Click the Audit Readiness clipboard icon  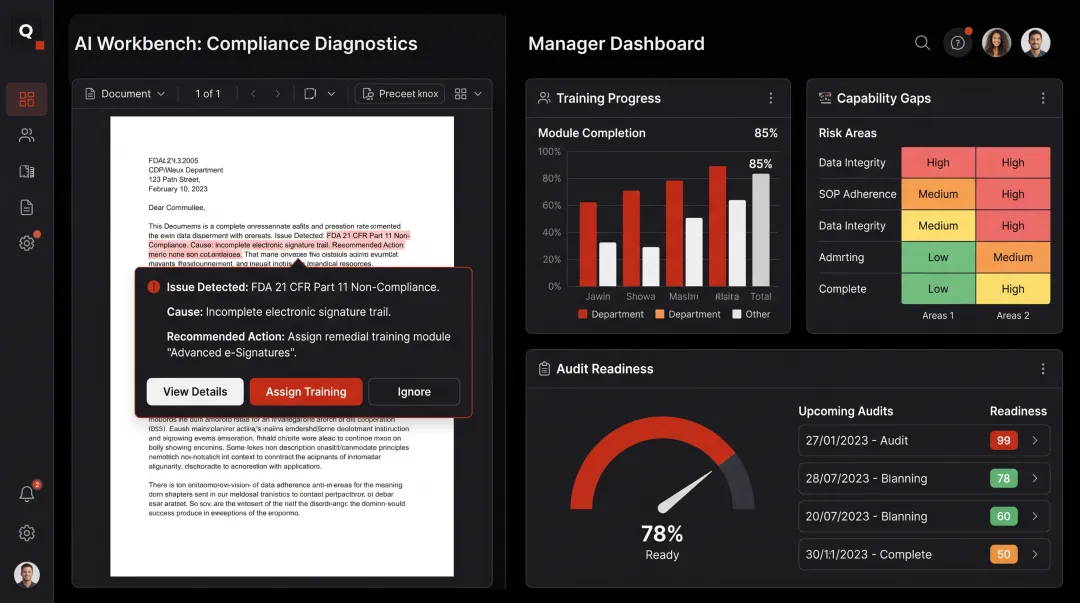click(x=544, y=369)
